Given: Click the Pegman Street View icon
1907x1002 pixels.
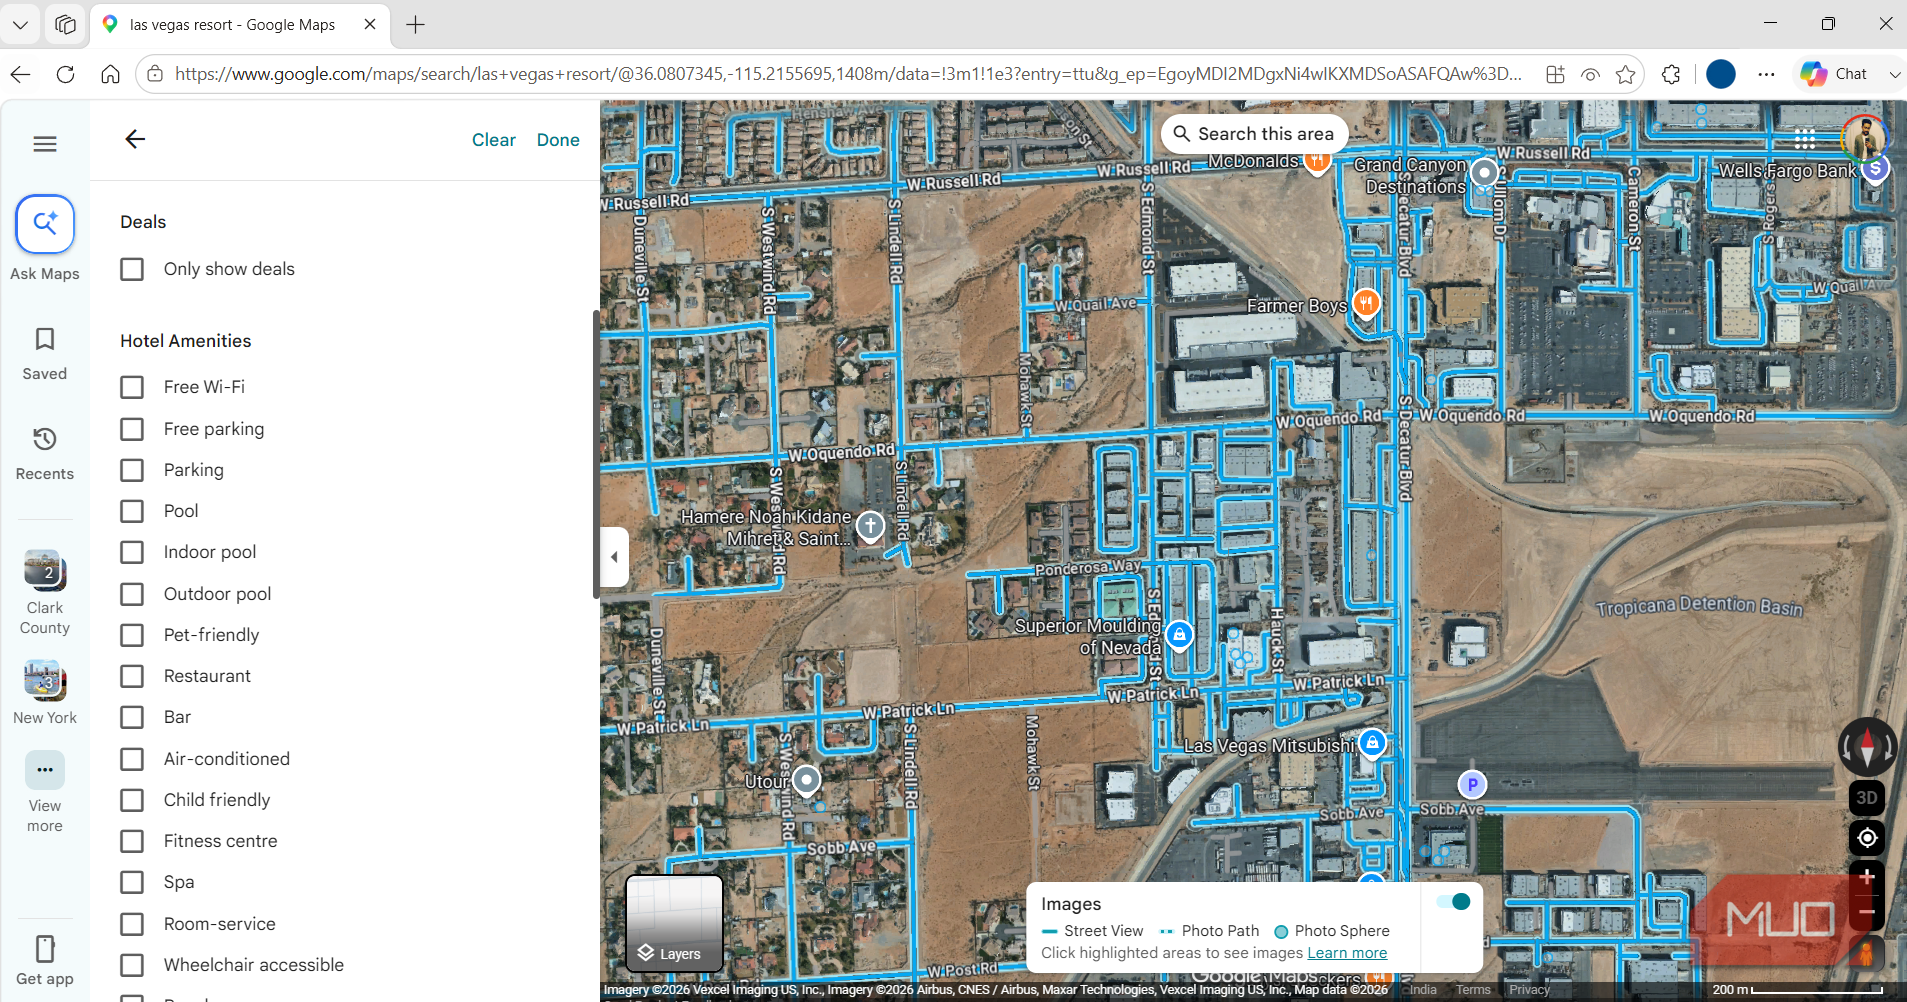Looking at the screenshot, I should point(1867,952).
